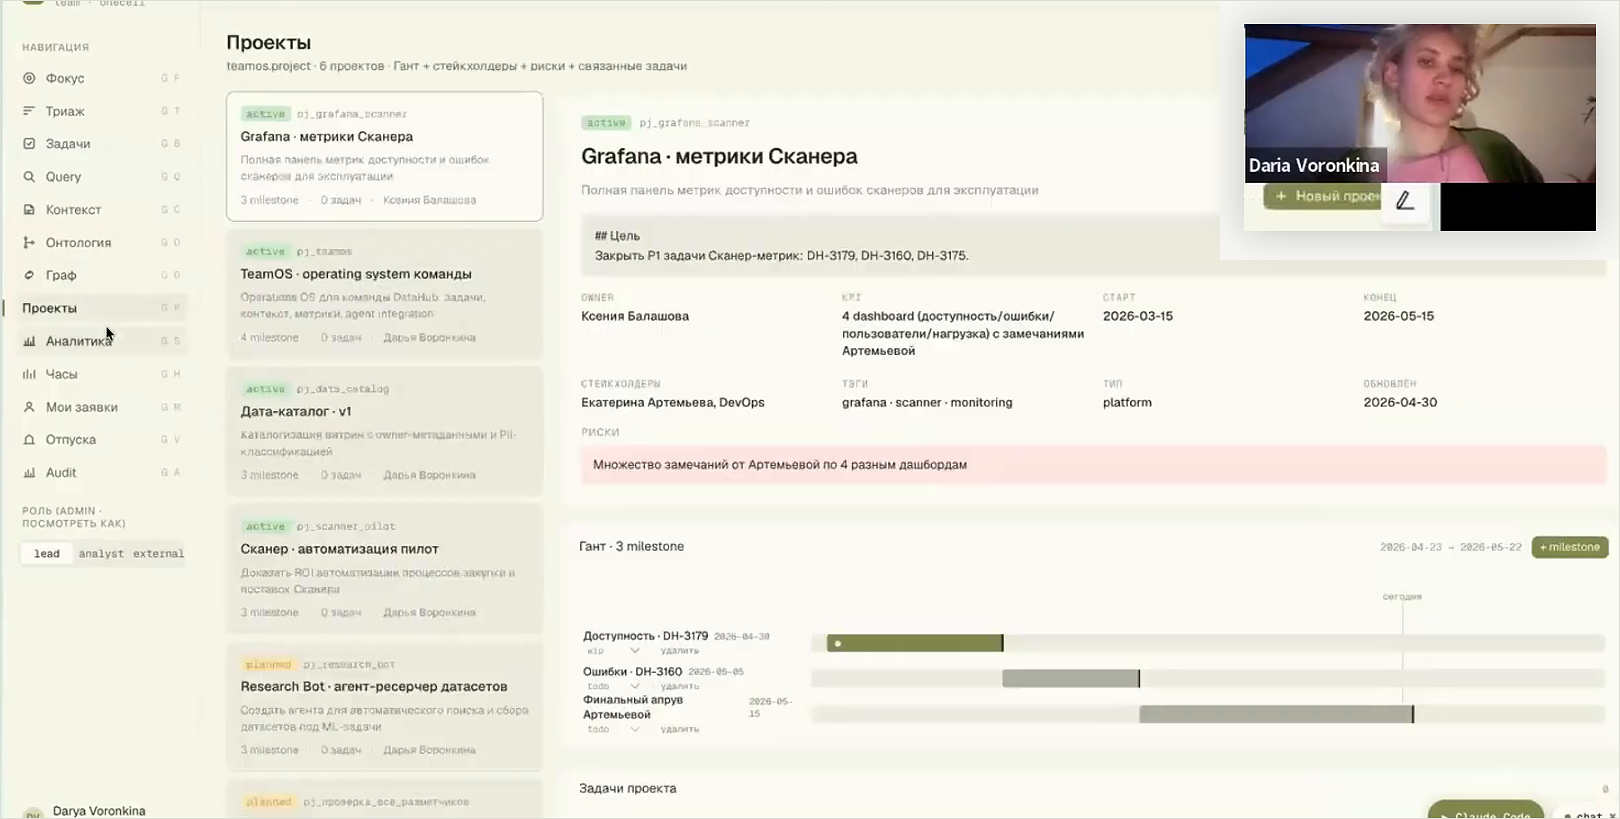Click the platform type value
Screen dimensions: 1620x819
click(x=1127, y=403)
